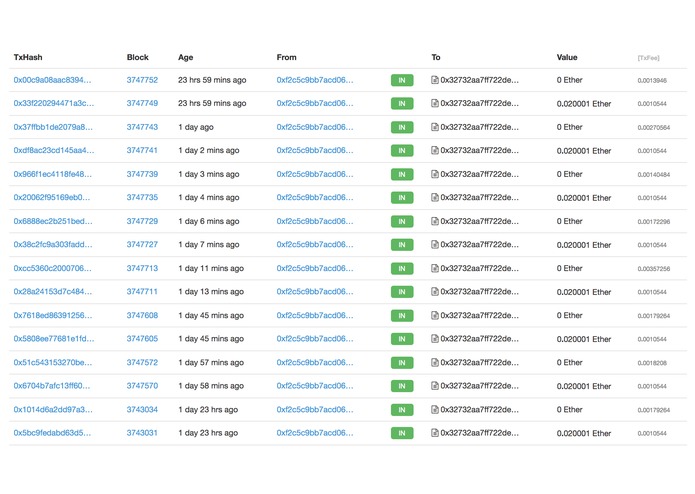View block 3747741 details
The width and height of the screenshot is (695, 494).
(142, 150)
